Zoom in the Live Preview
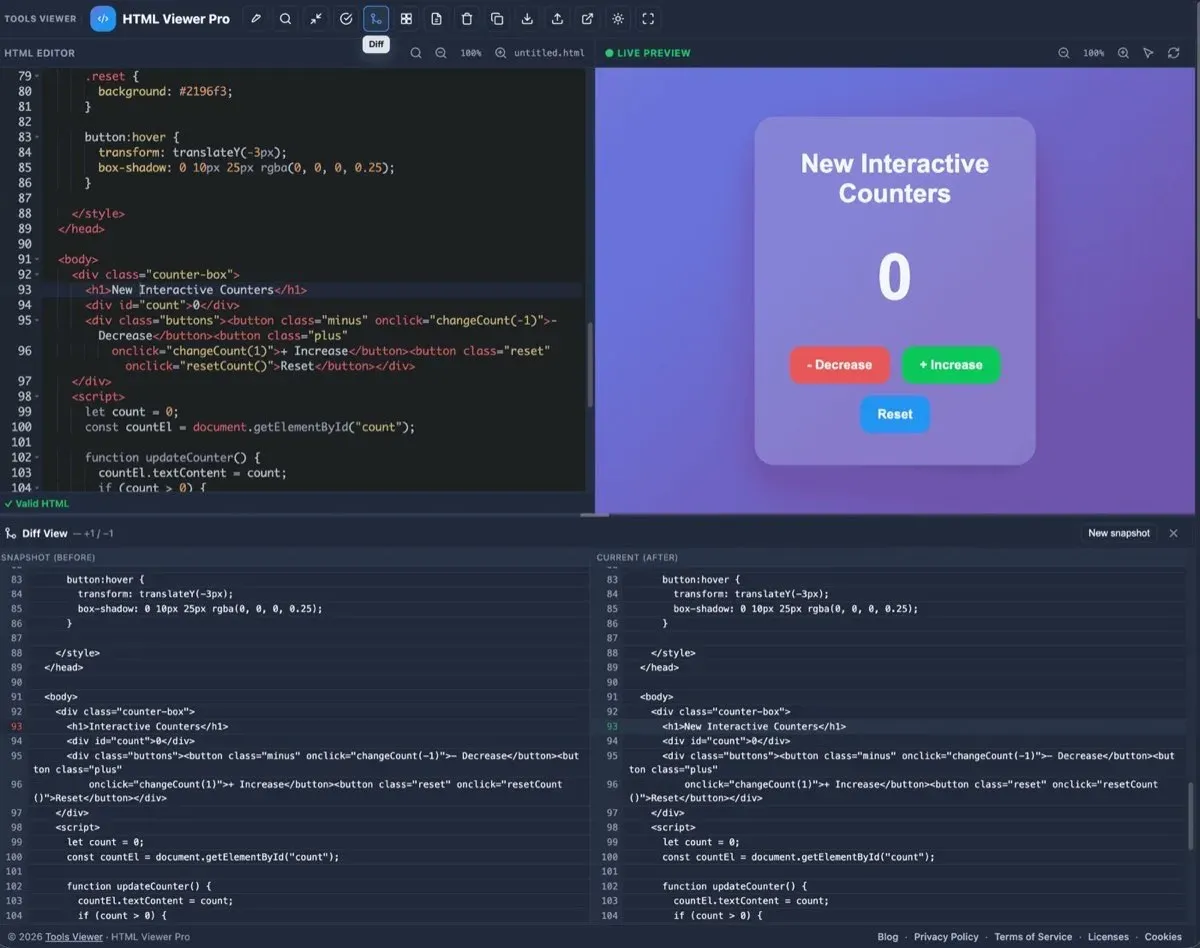Viewport: 1200px width, 948px height. coord(1123,53)
